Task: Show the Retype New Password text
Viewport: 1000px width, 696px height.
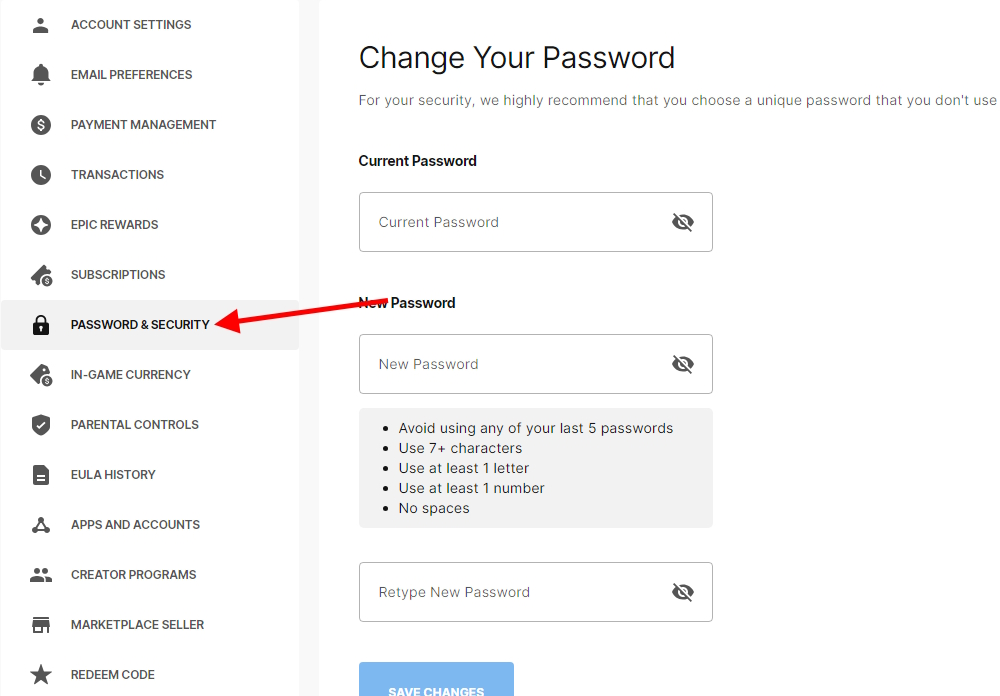Action: coord(683,592)
